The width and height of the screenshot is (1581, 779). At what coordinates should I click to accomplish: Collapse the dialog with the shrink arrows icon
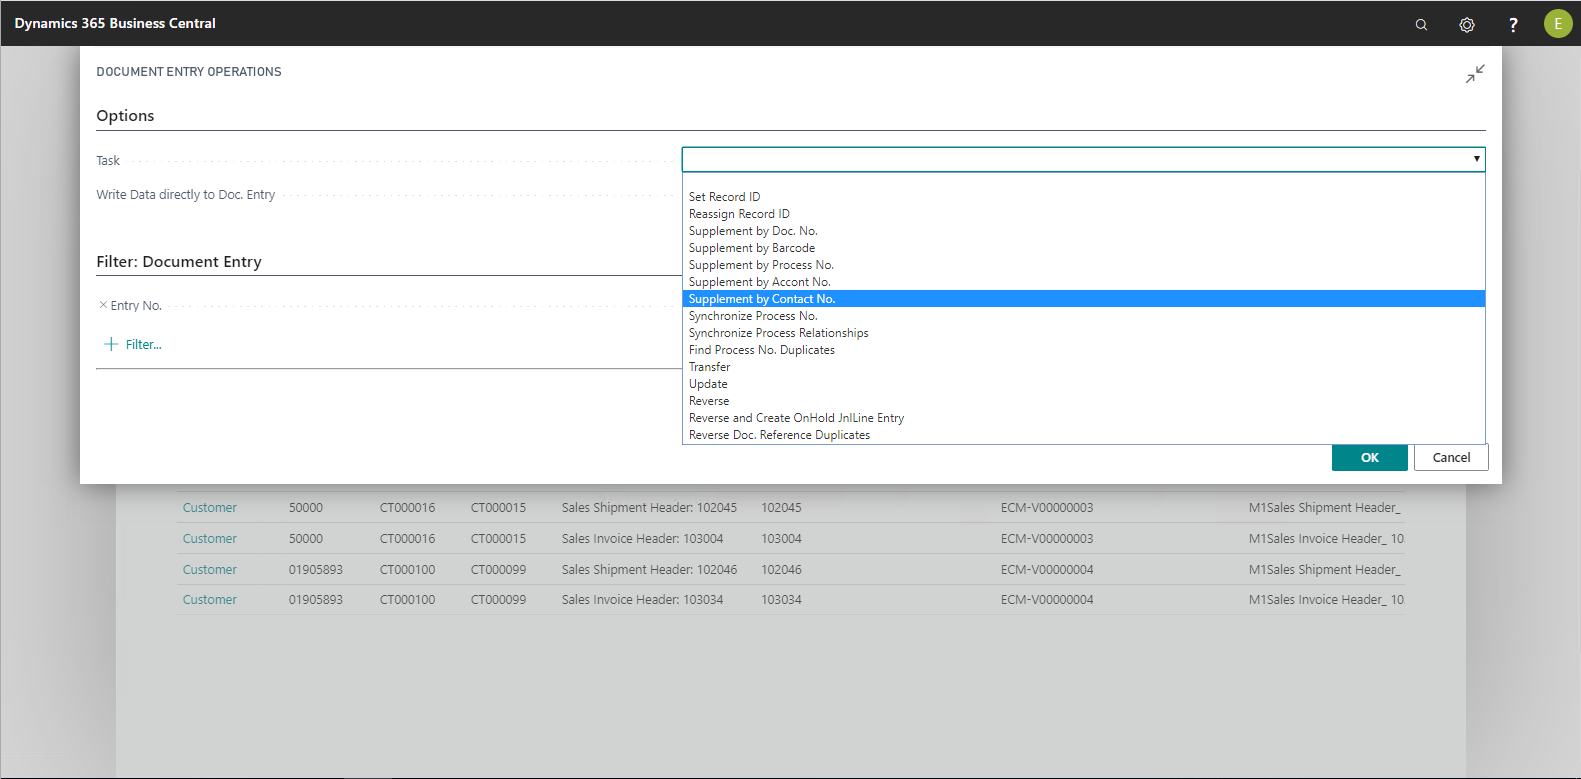(x=1475, y=74)
